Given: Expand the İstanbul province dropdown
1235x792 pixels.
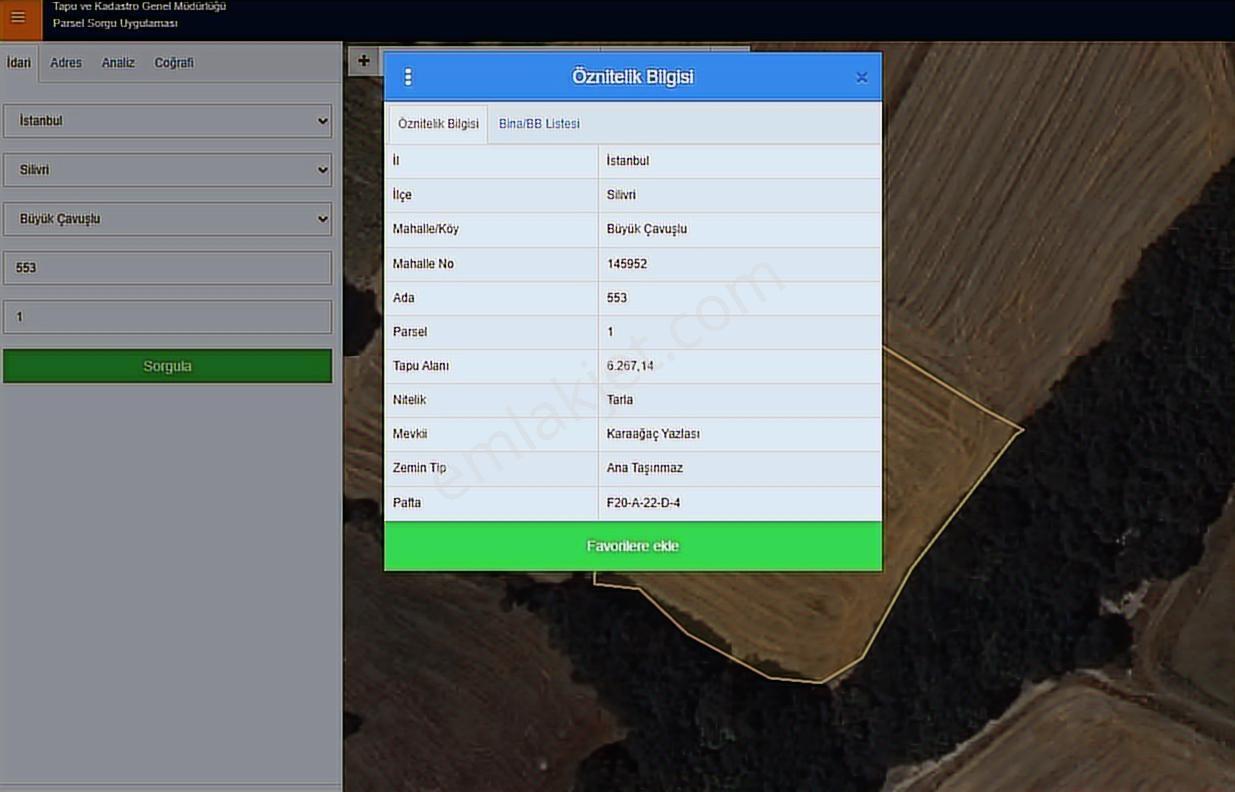Looking at the screenshot, I should [167, 120].
